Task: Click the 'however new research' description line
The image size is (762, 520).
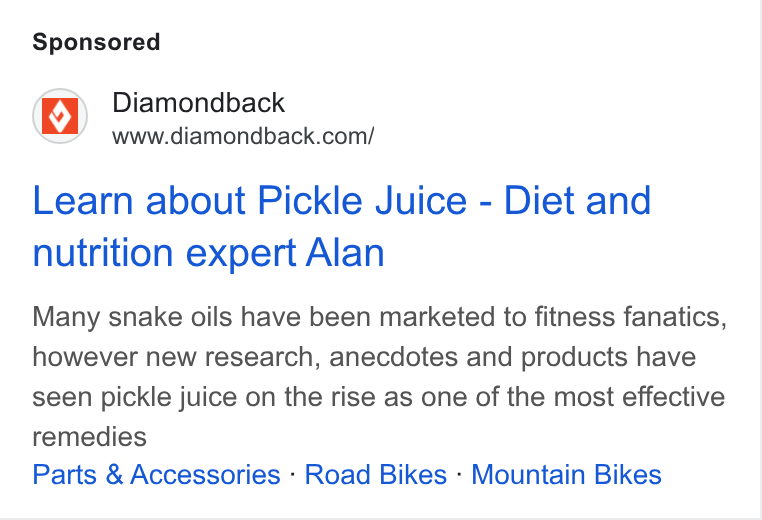Action: 364,357
